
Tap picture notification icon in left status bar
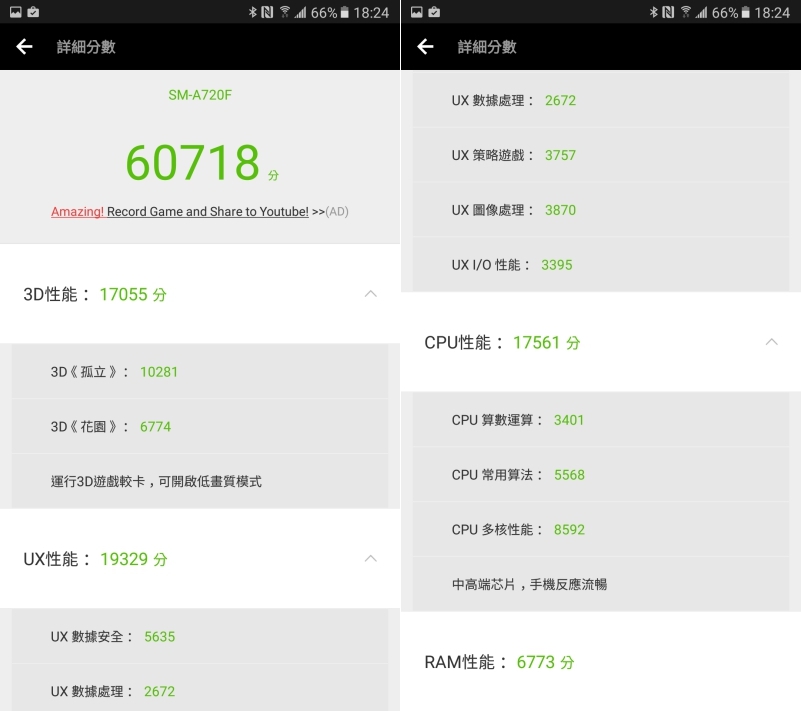pyautogui.click(x=16, y=12)
